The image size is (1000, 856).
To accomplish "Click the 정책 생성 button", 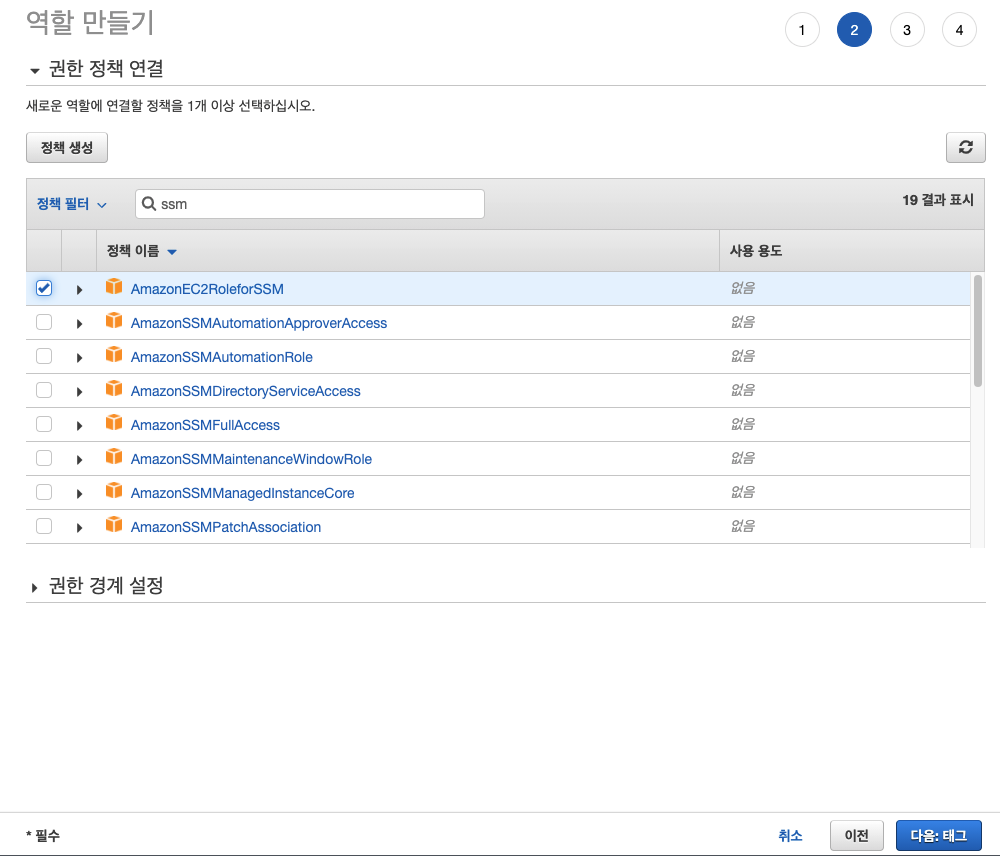I will coord(67,147).
